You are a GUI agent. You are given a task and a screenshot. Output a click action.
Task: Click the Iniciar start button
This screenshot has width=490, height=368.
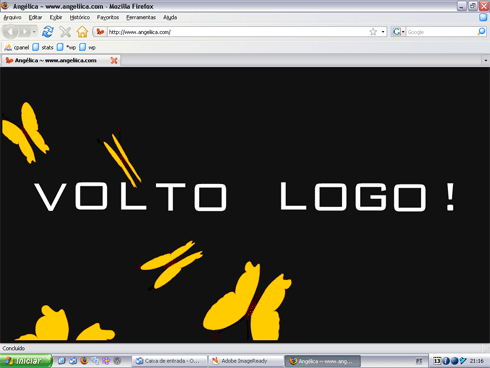tap(26, 361)
